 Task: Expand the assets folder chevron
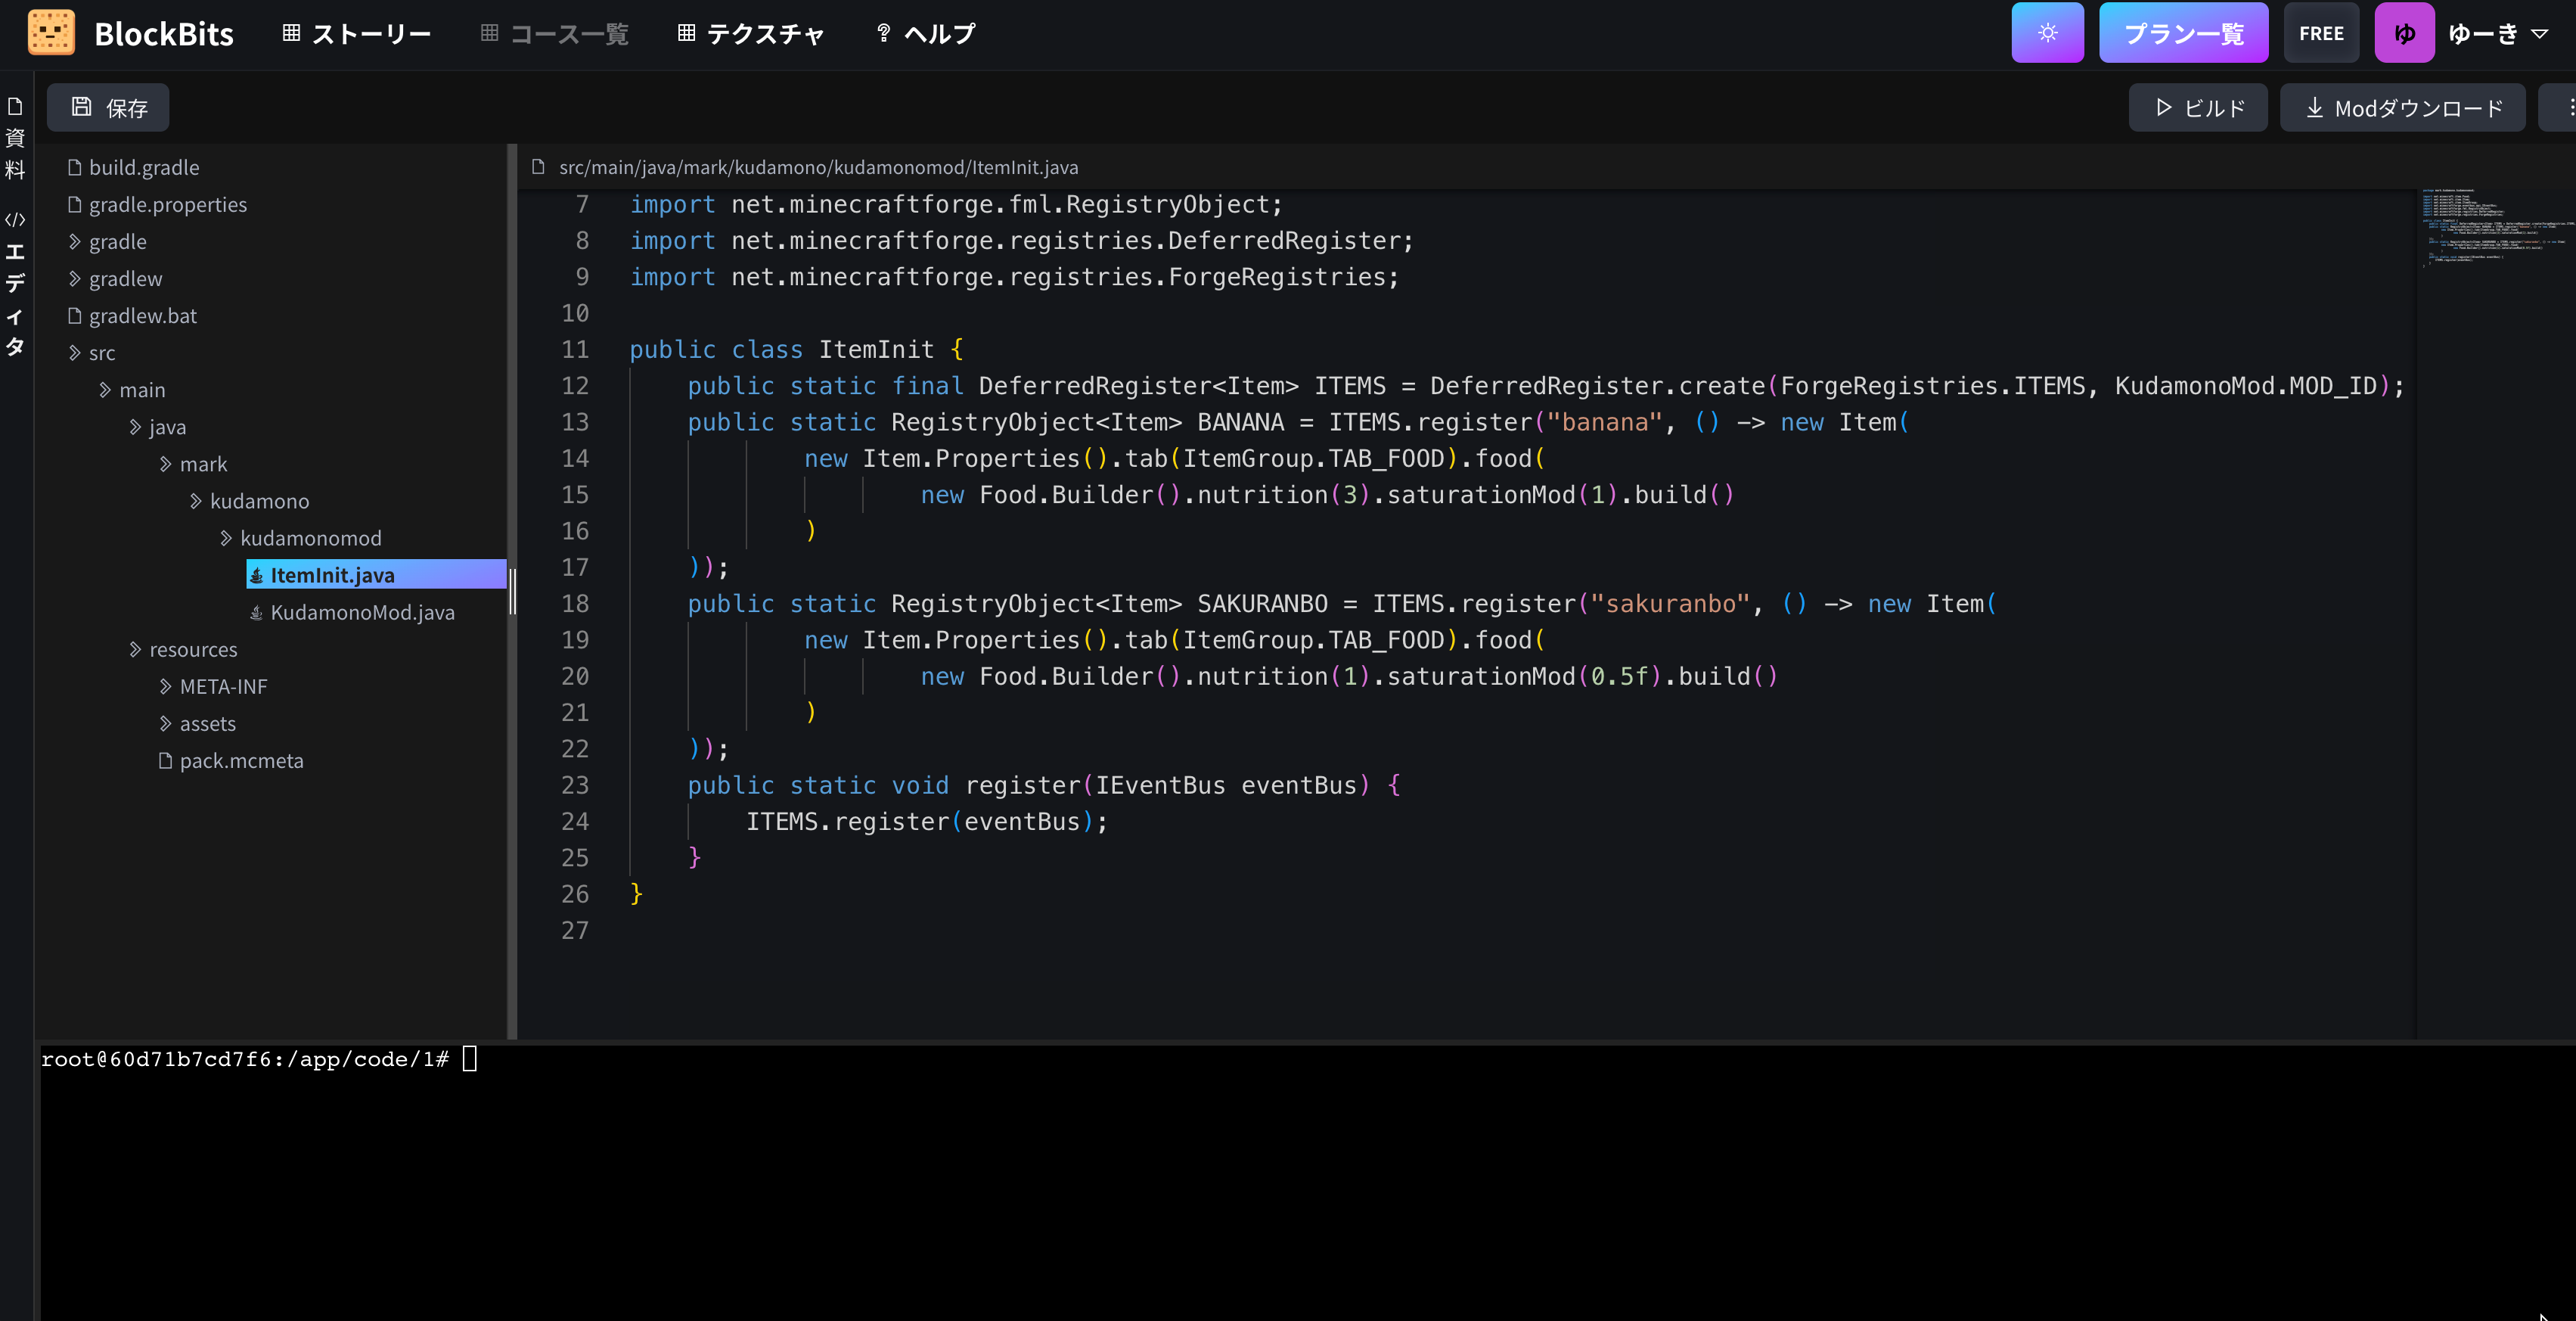point(165,723)
